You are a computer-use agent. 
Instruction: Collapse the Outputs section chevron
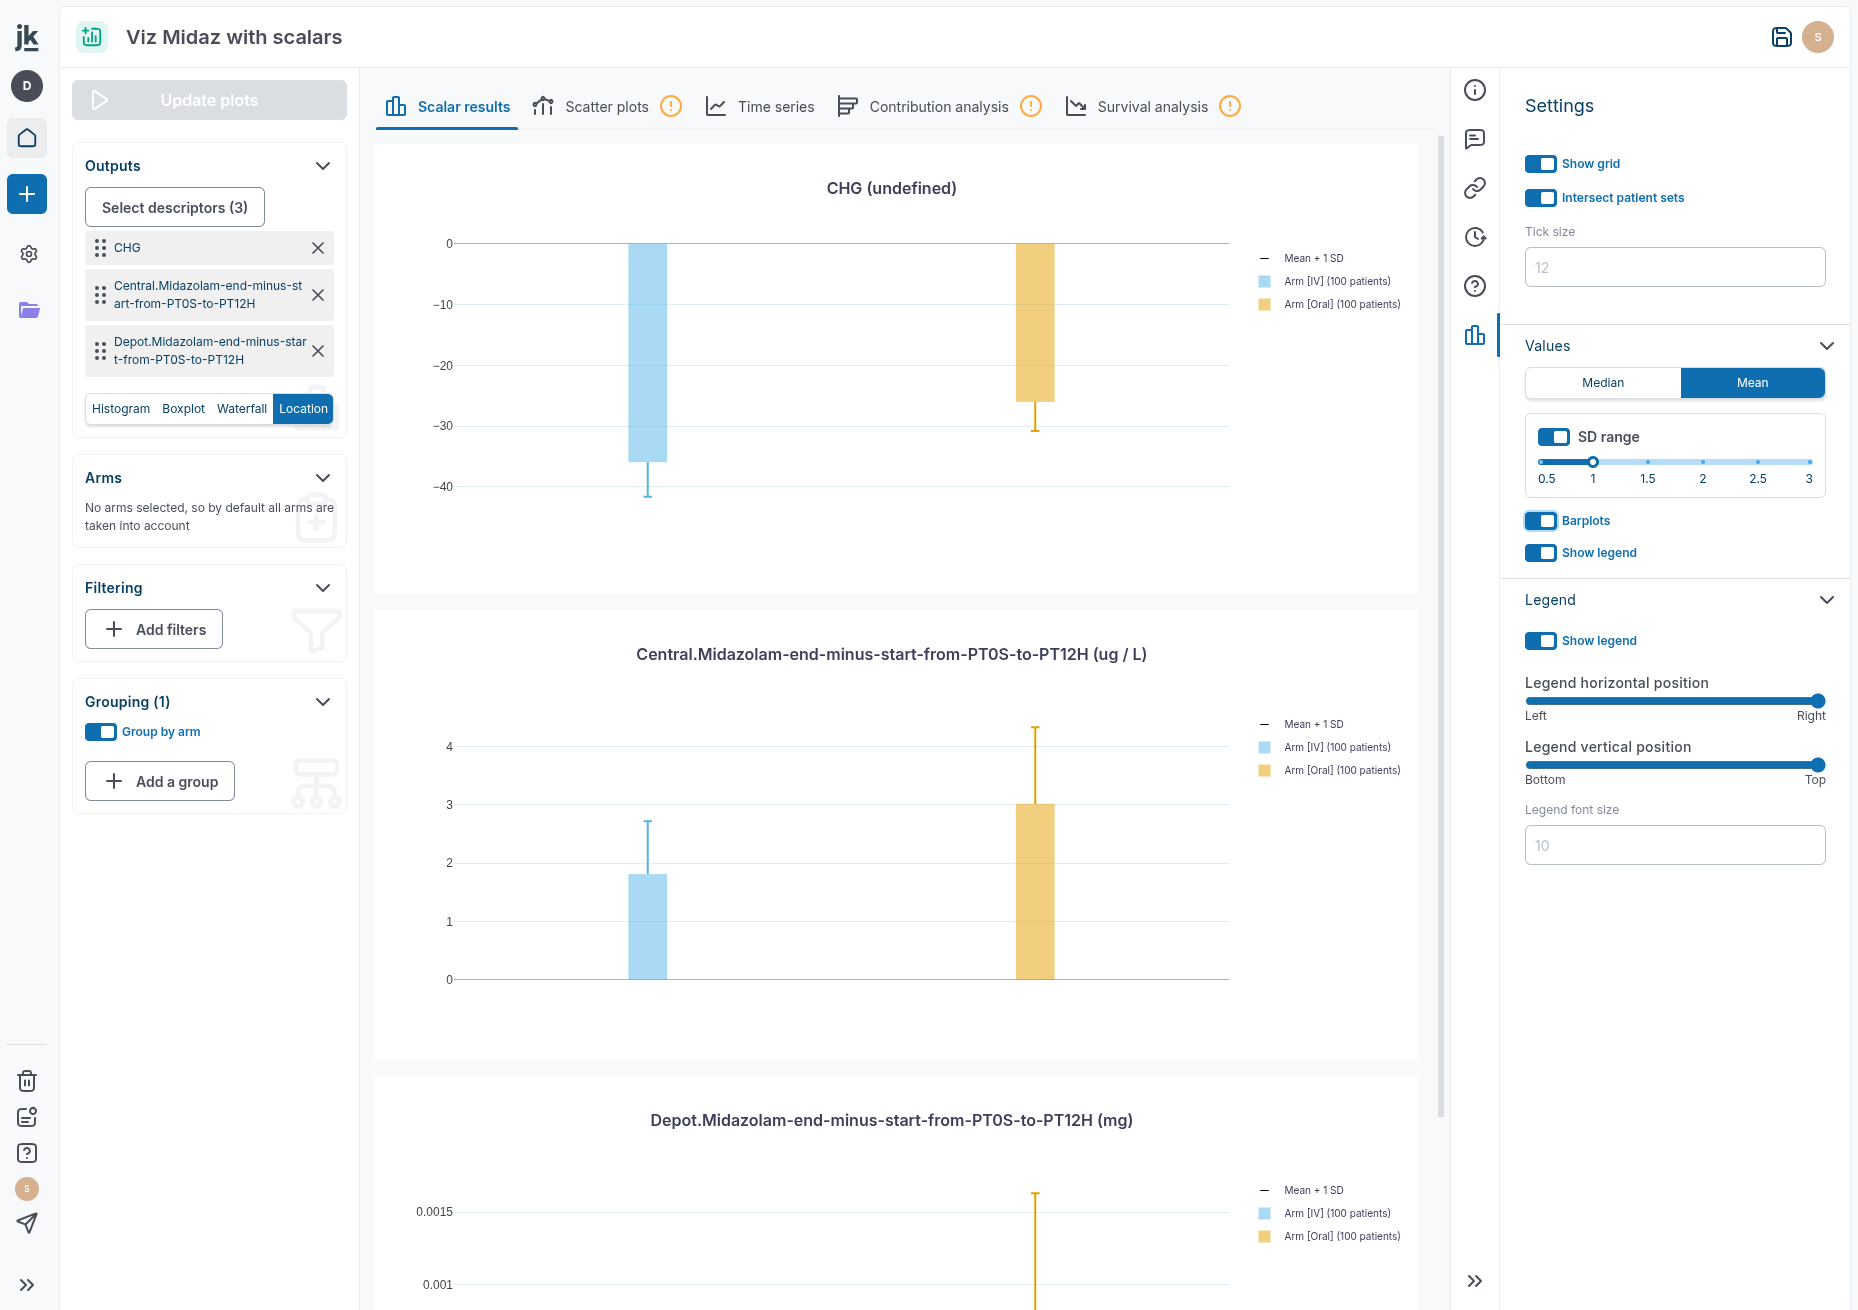[x=323, y=166]
